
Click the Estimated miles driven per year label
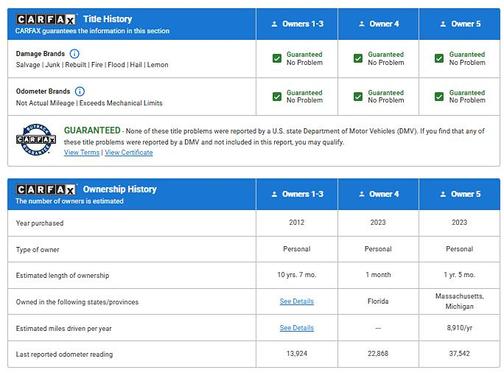tap(64, 328)
